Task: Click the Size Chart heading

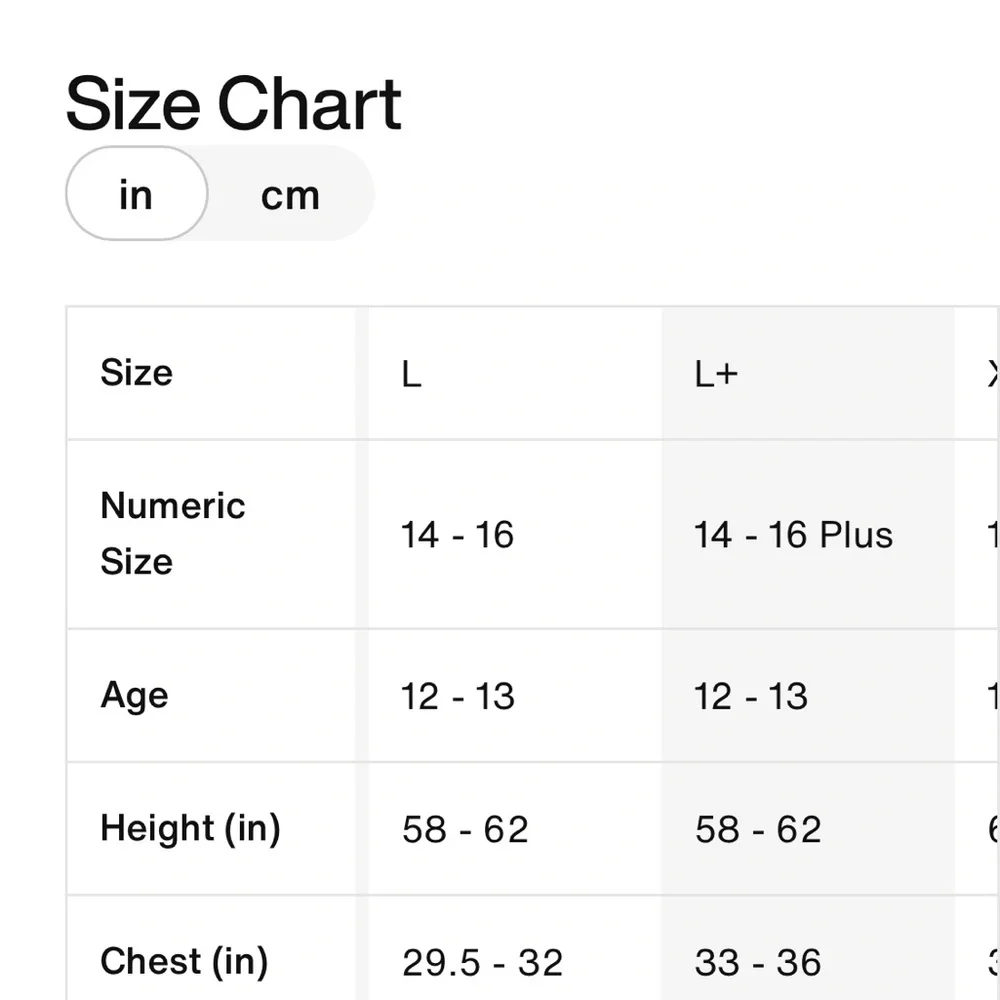Action: coord(233,103)
